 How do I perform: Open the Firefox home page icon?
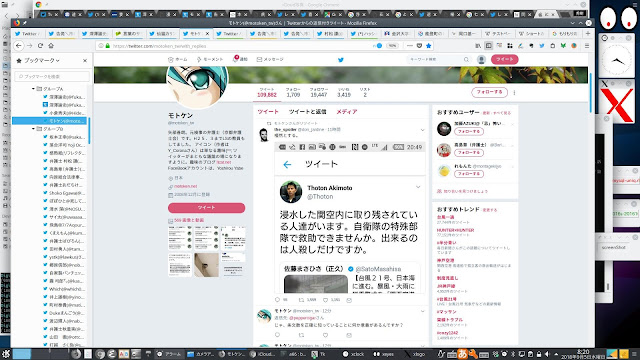[x=51, y=46]
